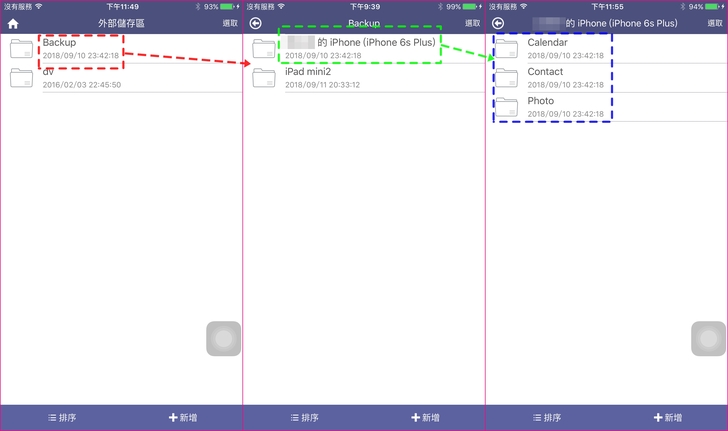Tap 排序 at the bottom of the external storage screen

(62, 417)
